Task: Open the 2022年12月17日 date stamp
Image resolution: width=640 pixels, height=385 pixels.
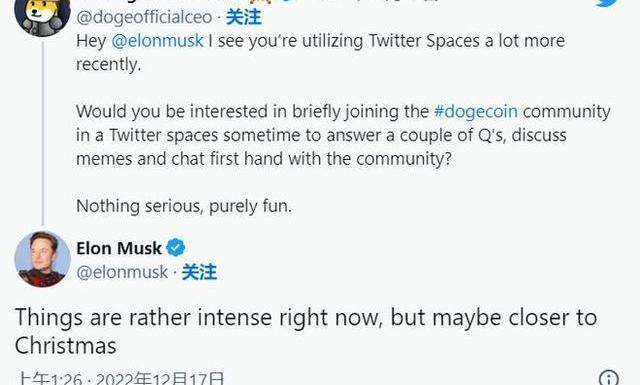Action: tap(160, 379)
